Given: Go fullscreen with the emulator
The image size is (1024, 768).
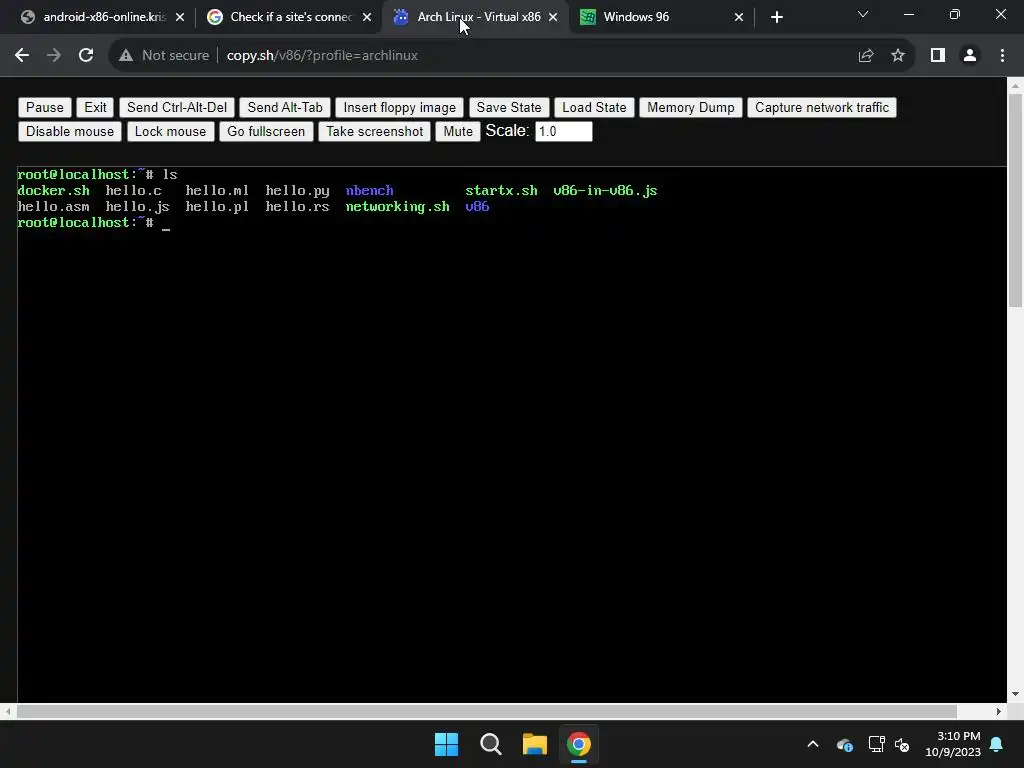Looking at the screenshot, I should (x=266, y=131).
